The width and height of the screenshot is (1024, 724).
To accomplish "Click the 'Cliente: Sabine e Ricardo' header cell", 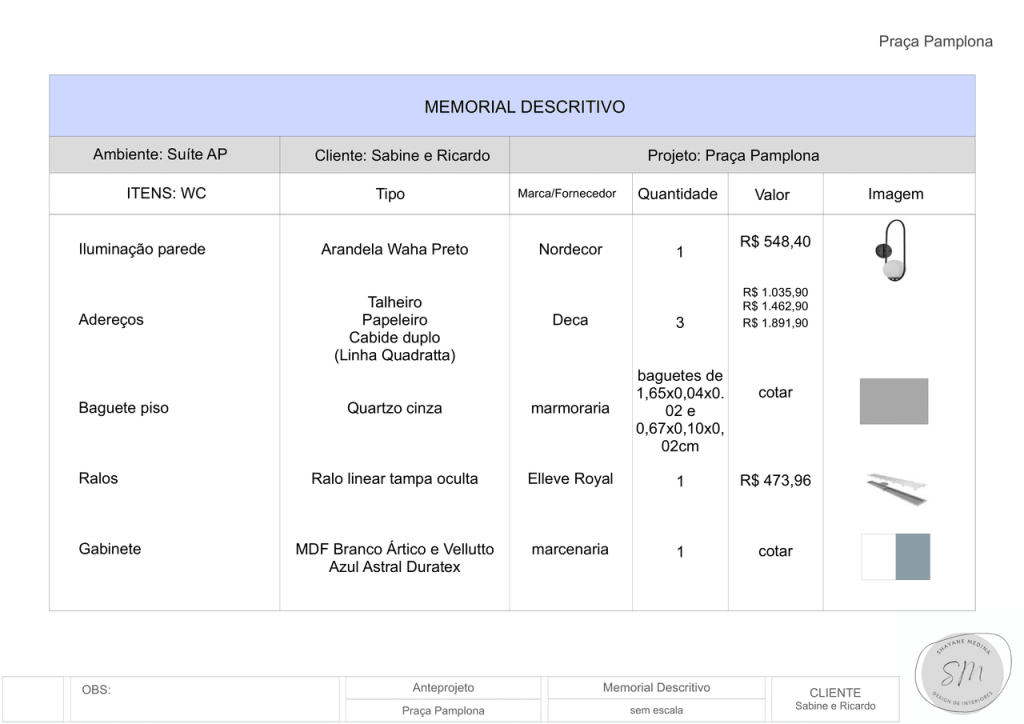I will click(402, 155).
